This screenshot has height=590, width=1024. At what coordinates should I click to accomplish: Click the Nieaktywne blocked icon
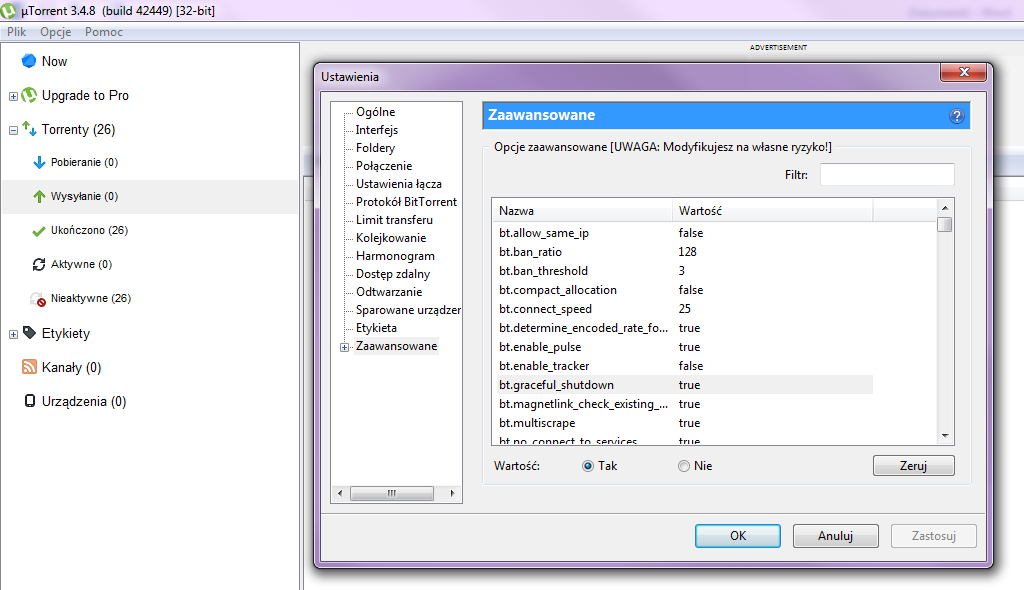coord(39,299)
